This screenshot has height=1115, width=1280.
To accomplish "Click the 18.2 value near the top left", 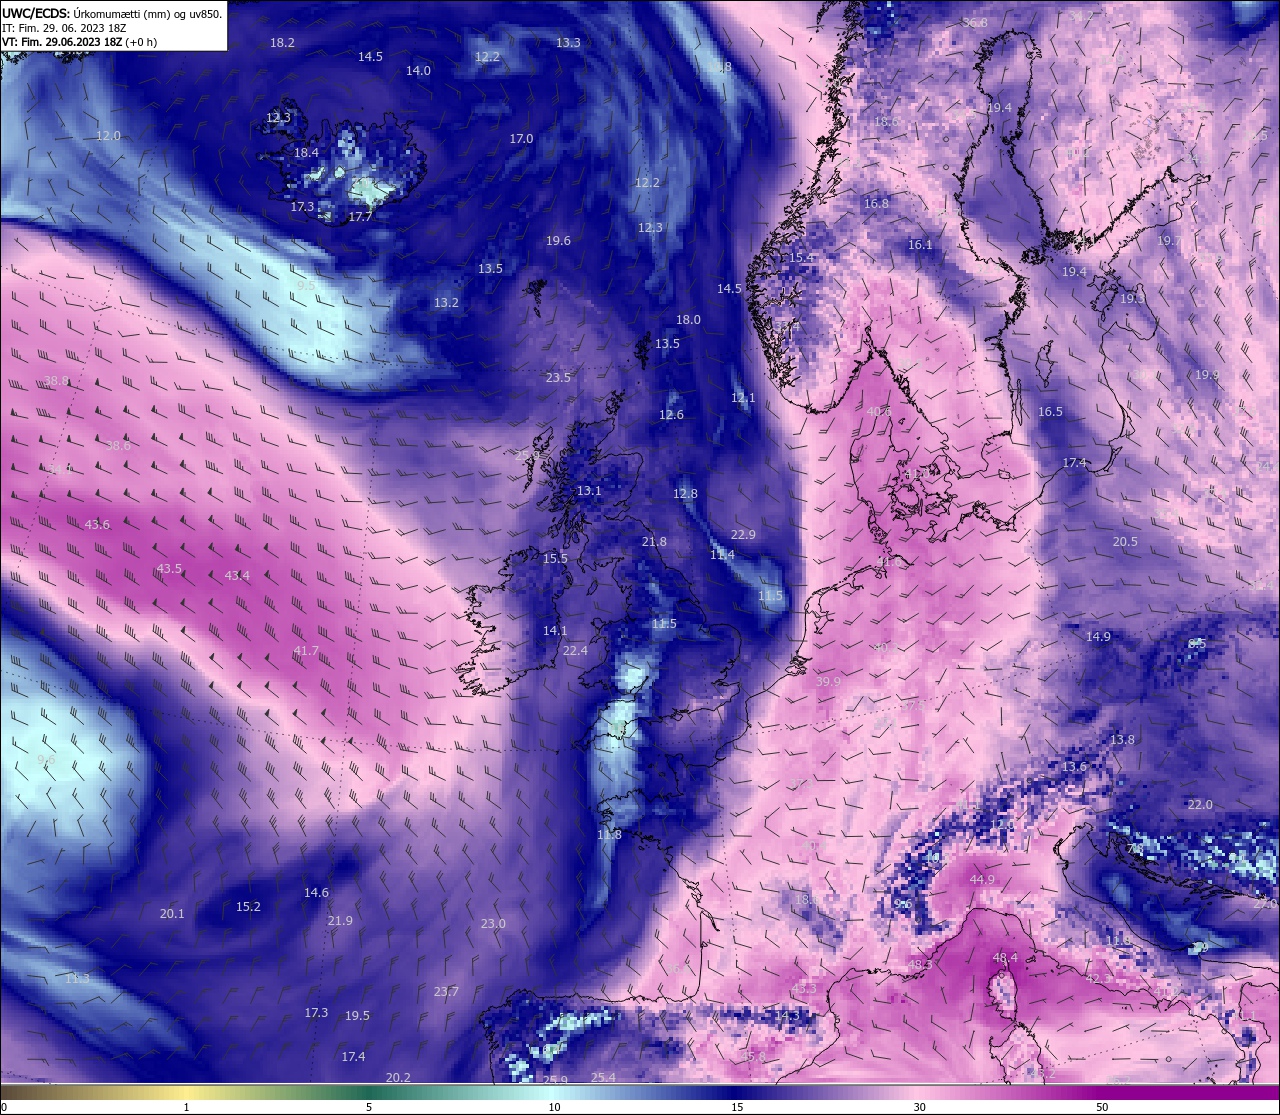I will (283, 43).
